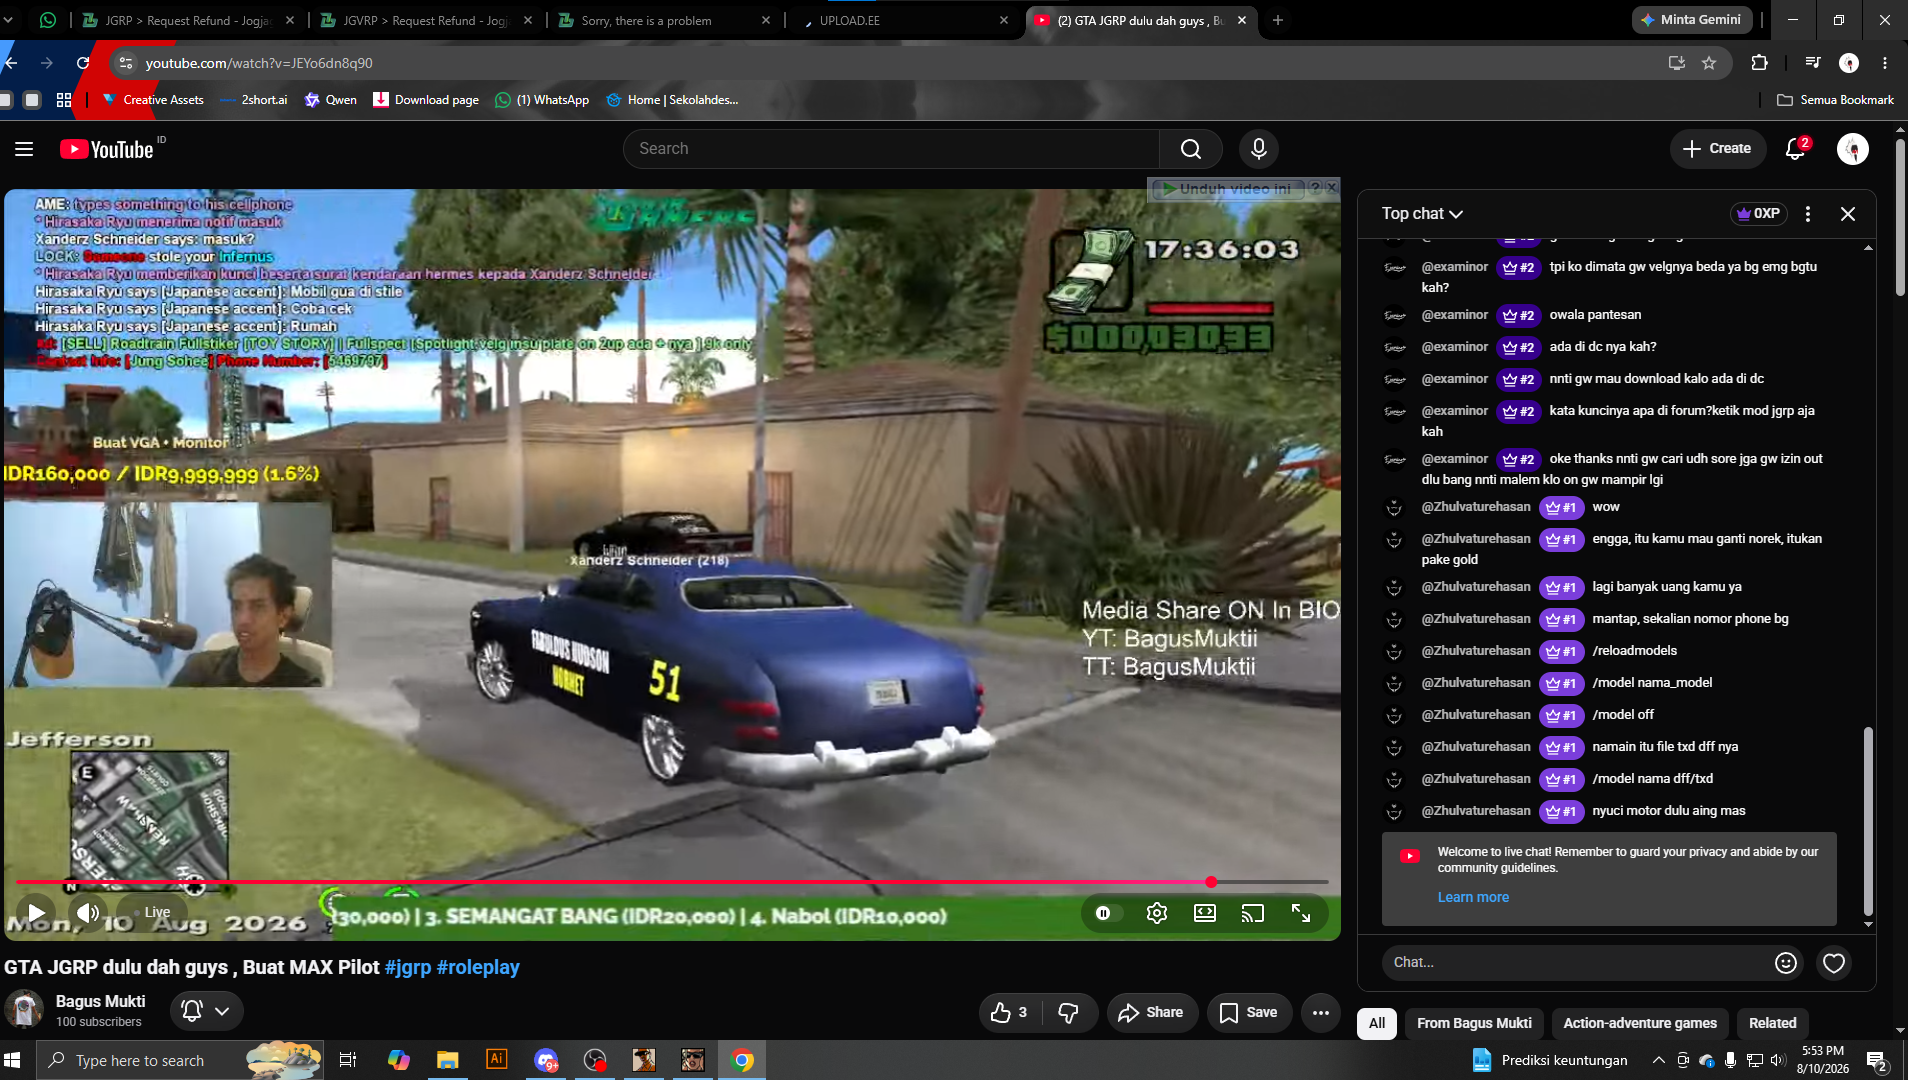The image size is (1908, 1080).
Task: Like the video
Action: coord(1009,1013)
